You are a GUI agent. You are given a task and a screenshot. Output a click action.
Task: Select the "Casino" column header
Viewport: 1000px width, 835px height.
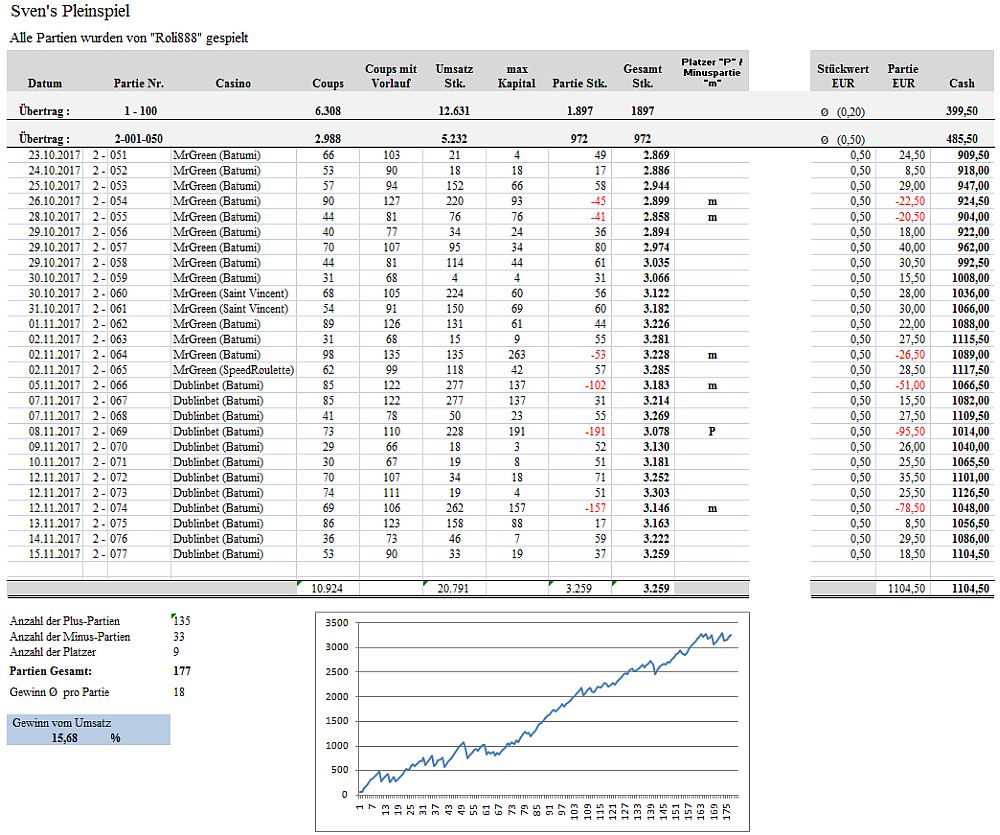tap(233, 83)
